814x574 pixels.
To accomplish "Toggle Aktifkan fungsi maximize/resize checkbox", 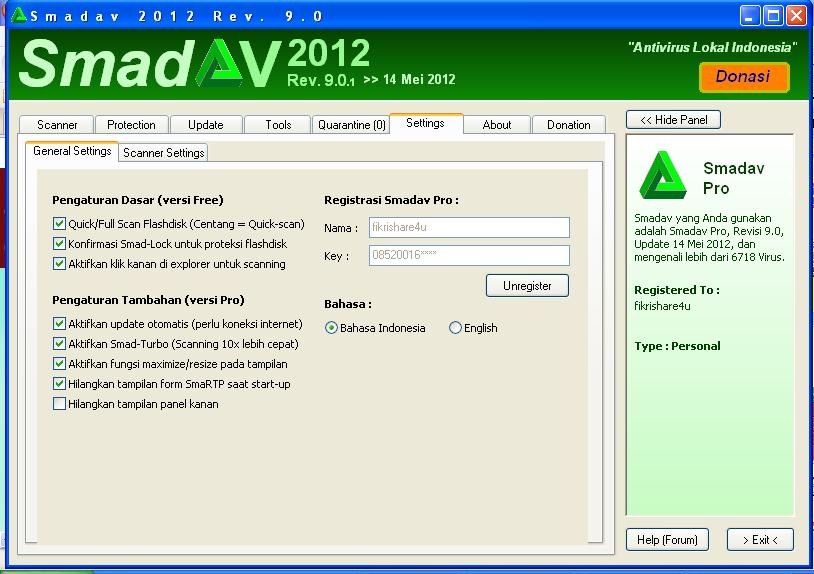I will point(59,364).
